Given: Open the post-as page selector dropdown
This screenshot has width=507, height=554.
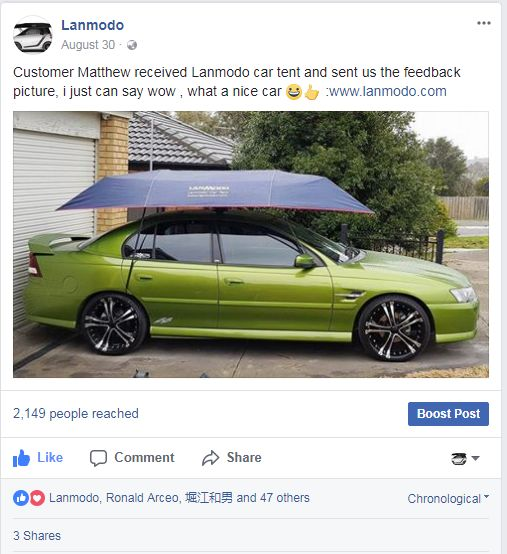Looking at the screenshot, I should [465, 458].
